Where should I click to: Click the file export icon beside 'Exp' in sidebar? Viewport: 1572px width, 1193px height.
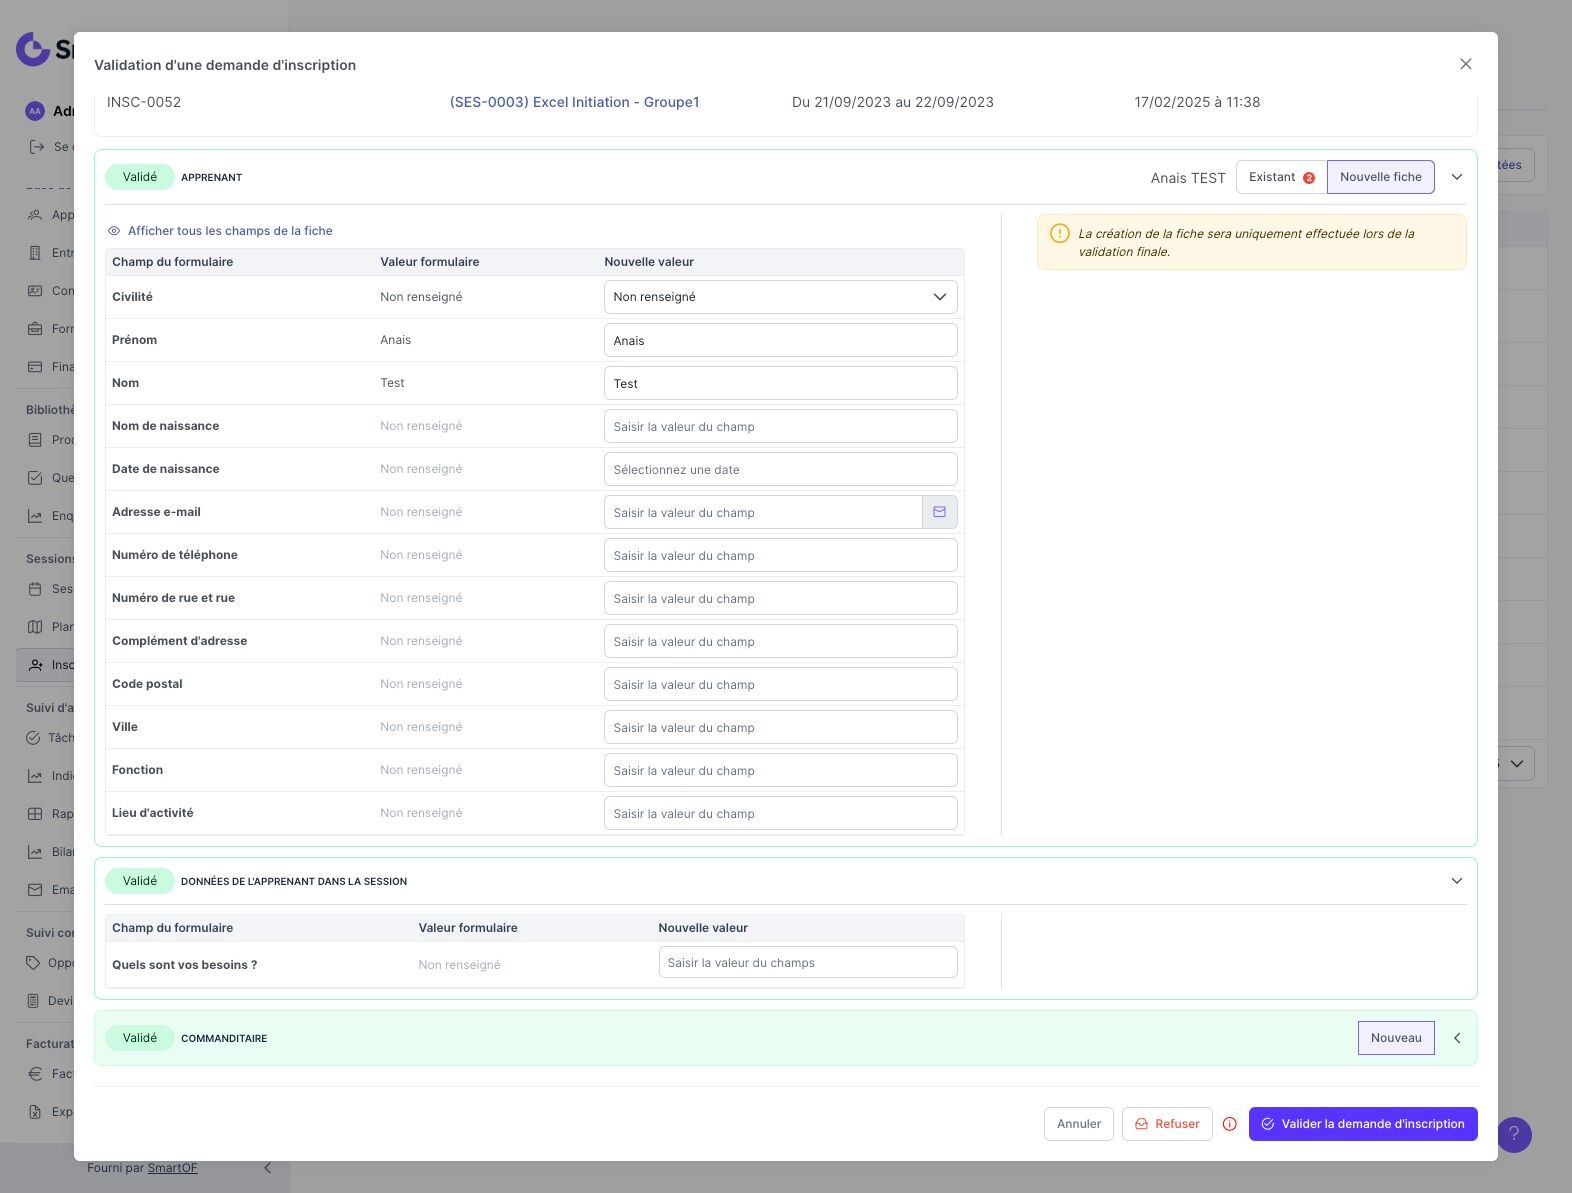click(35, 1112)
